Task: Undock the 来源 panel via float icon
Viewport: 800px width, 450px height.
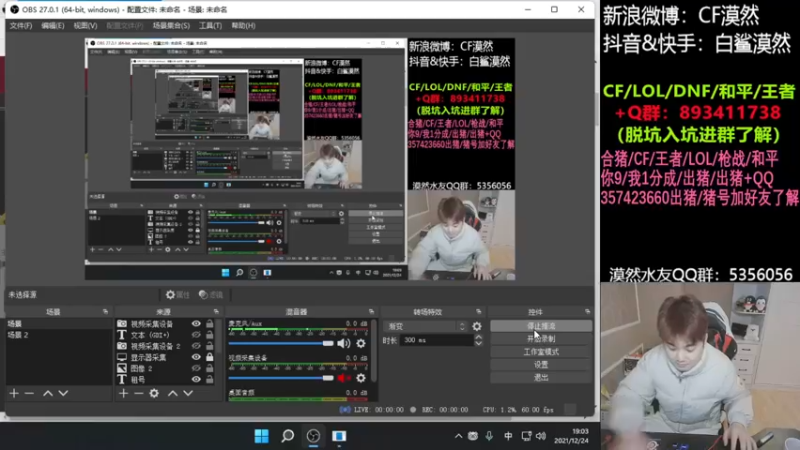Action: tap(216, 311)
